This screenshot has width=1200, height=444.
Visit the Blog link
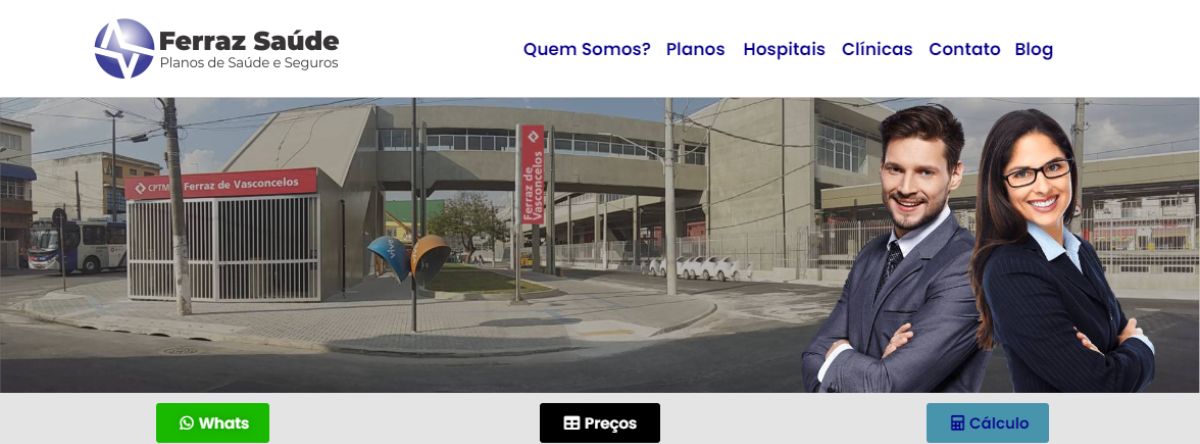1034,49
